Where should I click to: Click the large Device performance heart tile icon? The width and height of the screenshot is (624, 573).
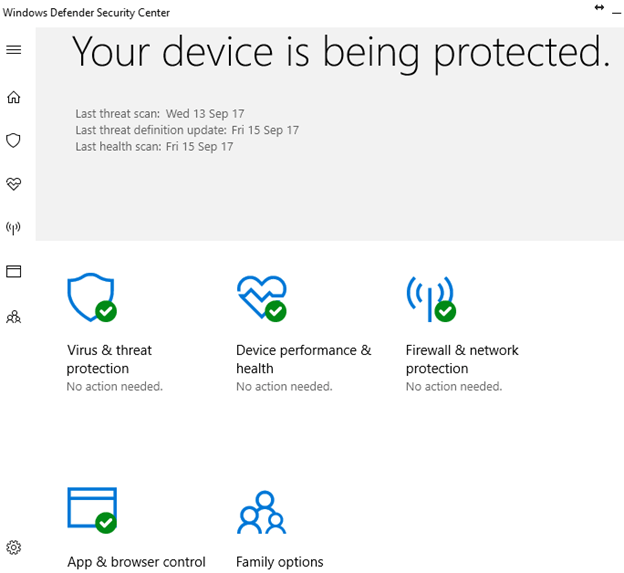[x=261, y=298]
